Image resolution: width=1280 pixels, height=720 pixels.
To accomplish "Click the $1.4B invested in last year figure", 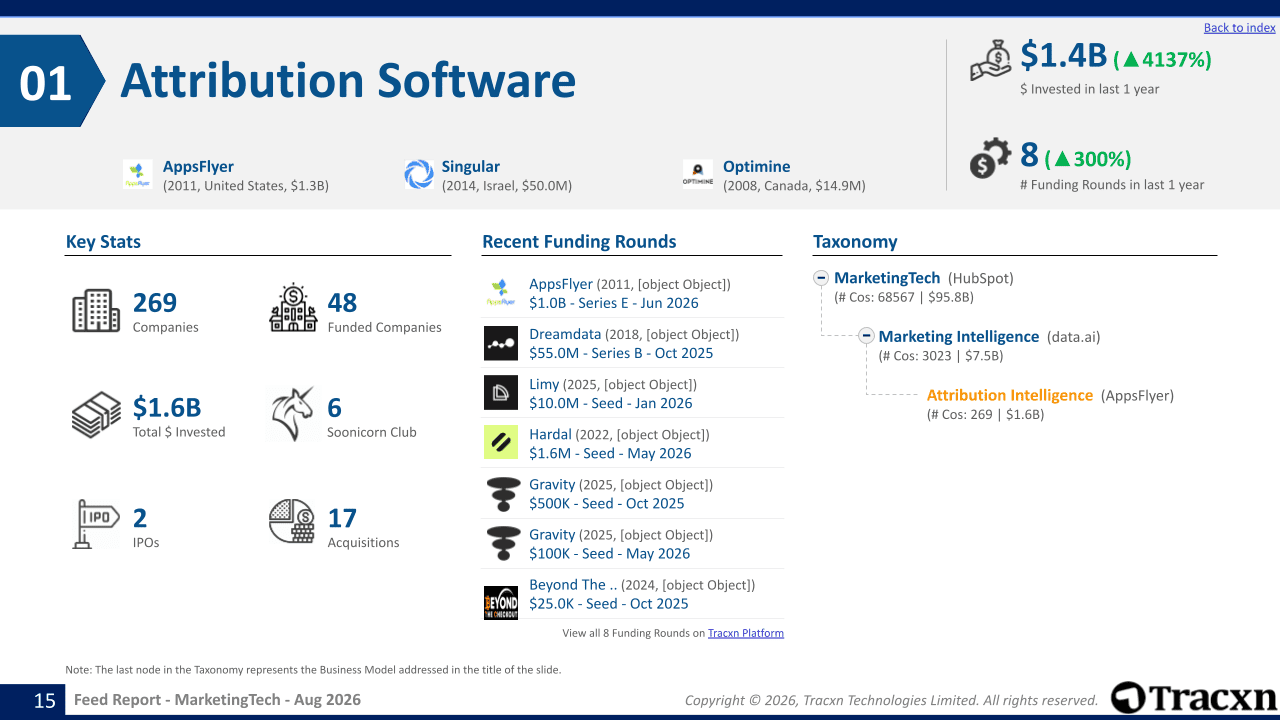I will 1064,56.
